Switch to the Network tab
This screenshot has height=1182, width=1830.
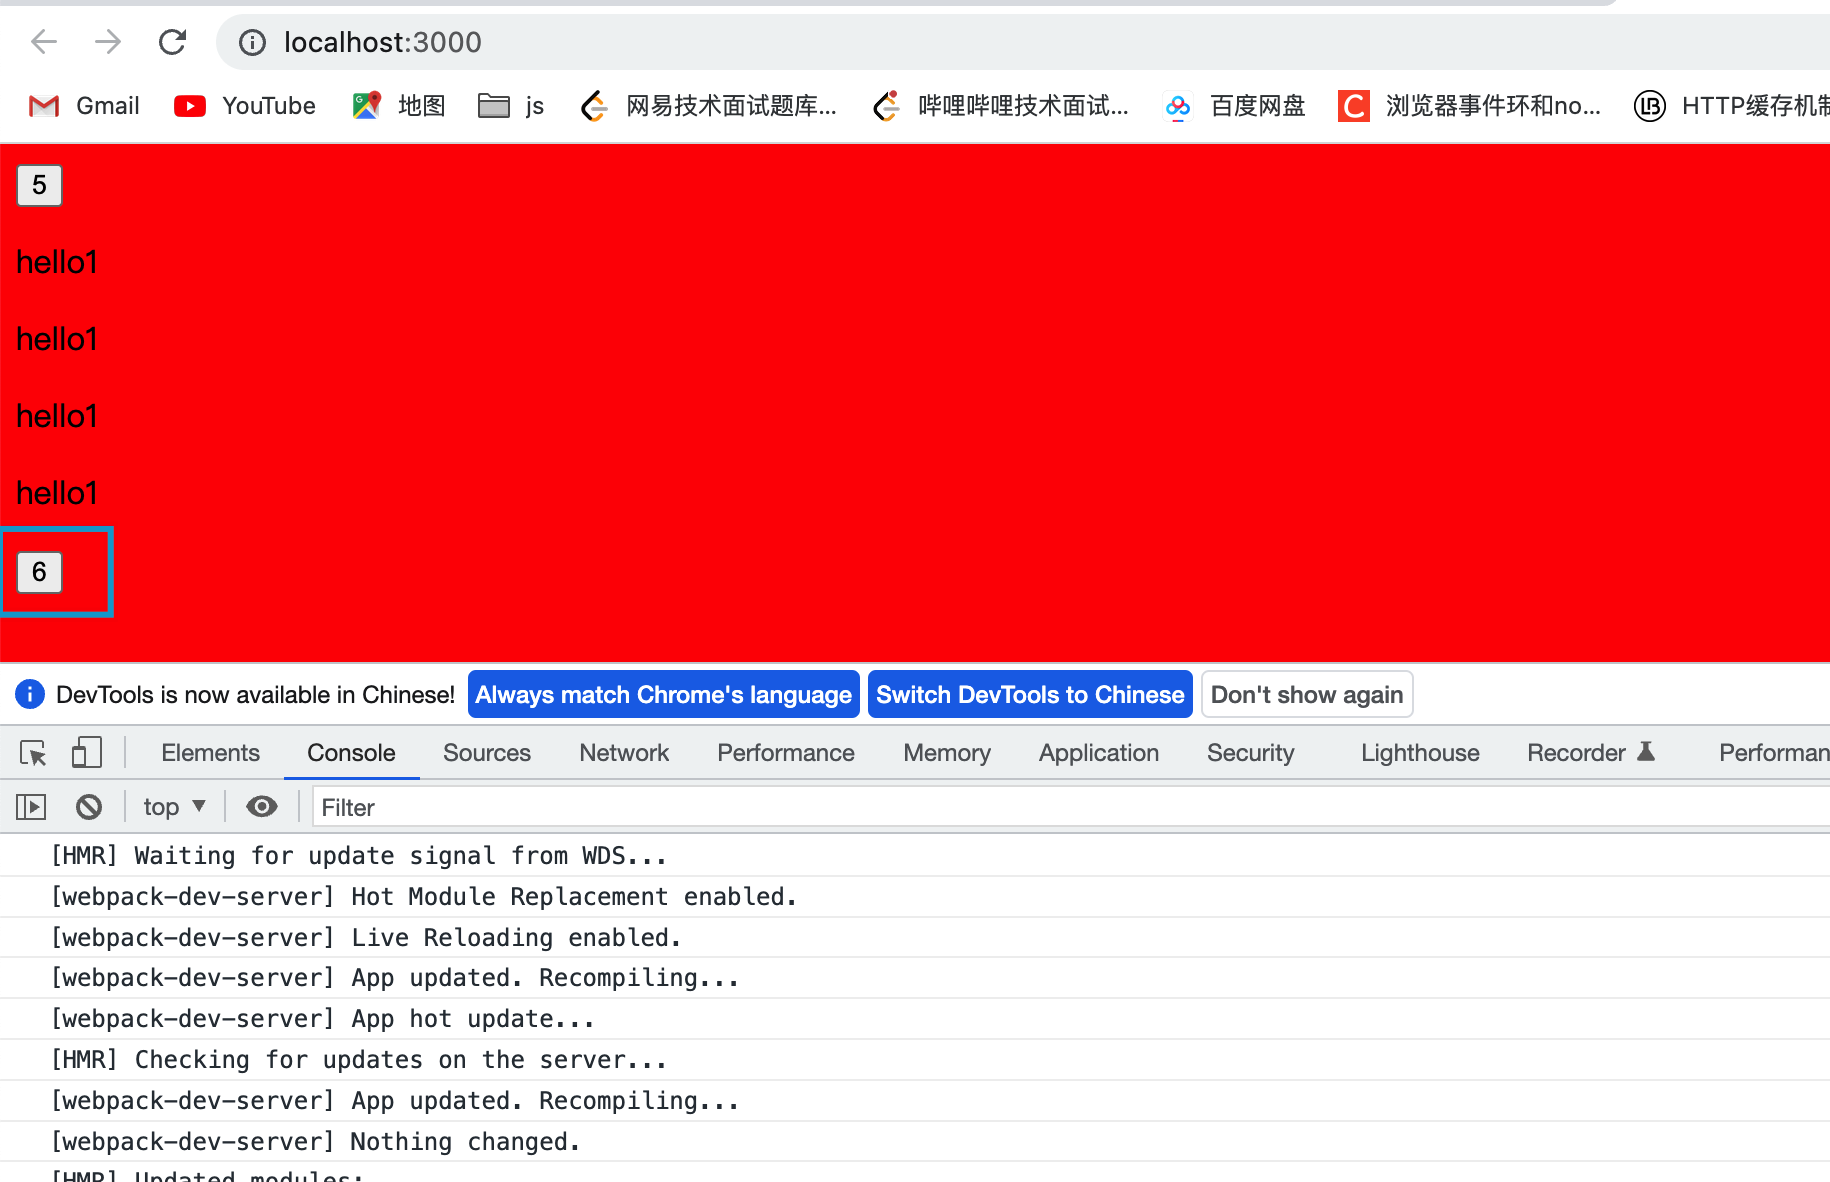[624, 753]
